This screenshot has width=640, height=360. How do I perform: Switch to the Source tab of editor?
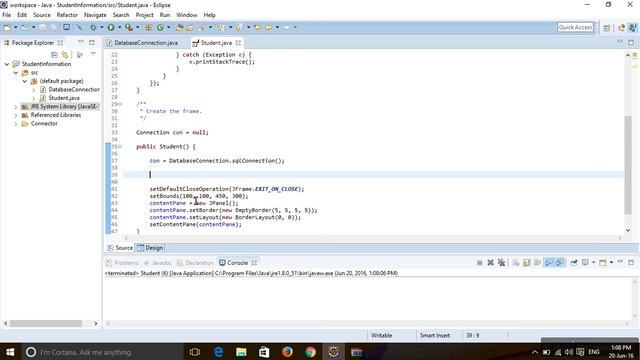coord(120,248)
